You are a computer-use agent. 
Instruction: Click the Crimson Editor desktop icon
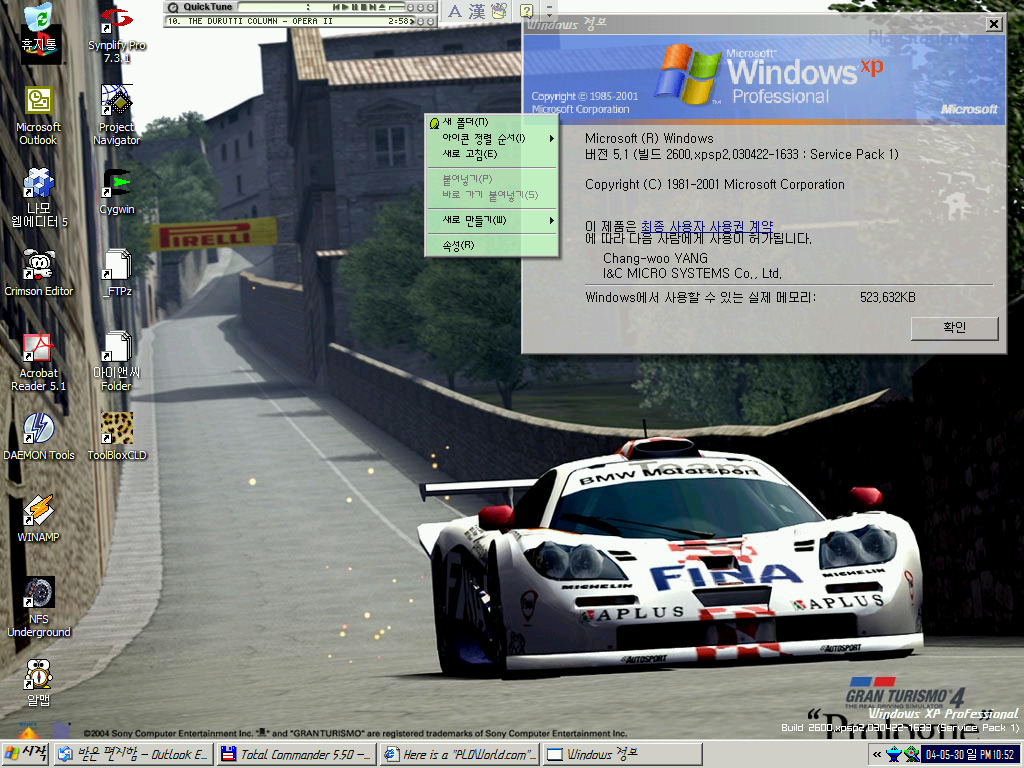(x=38, y=267)
